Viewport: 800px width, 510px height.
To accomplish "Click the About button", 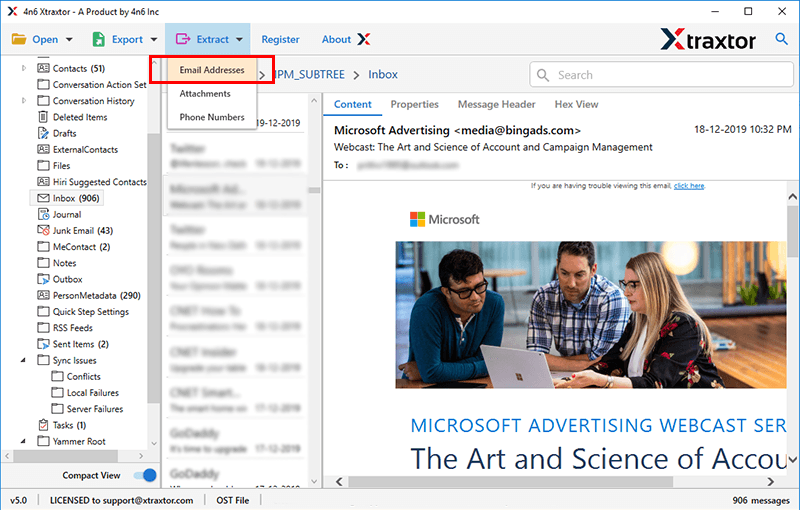I will 336,39.
